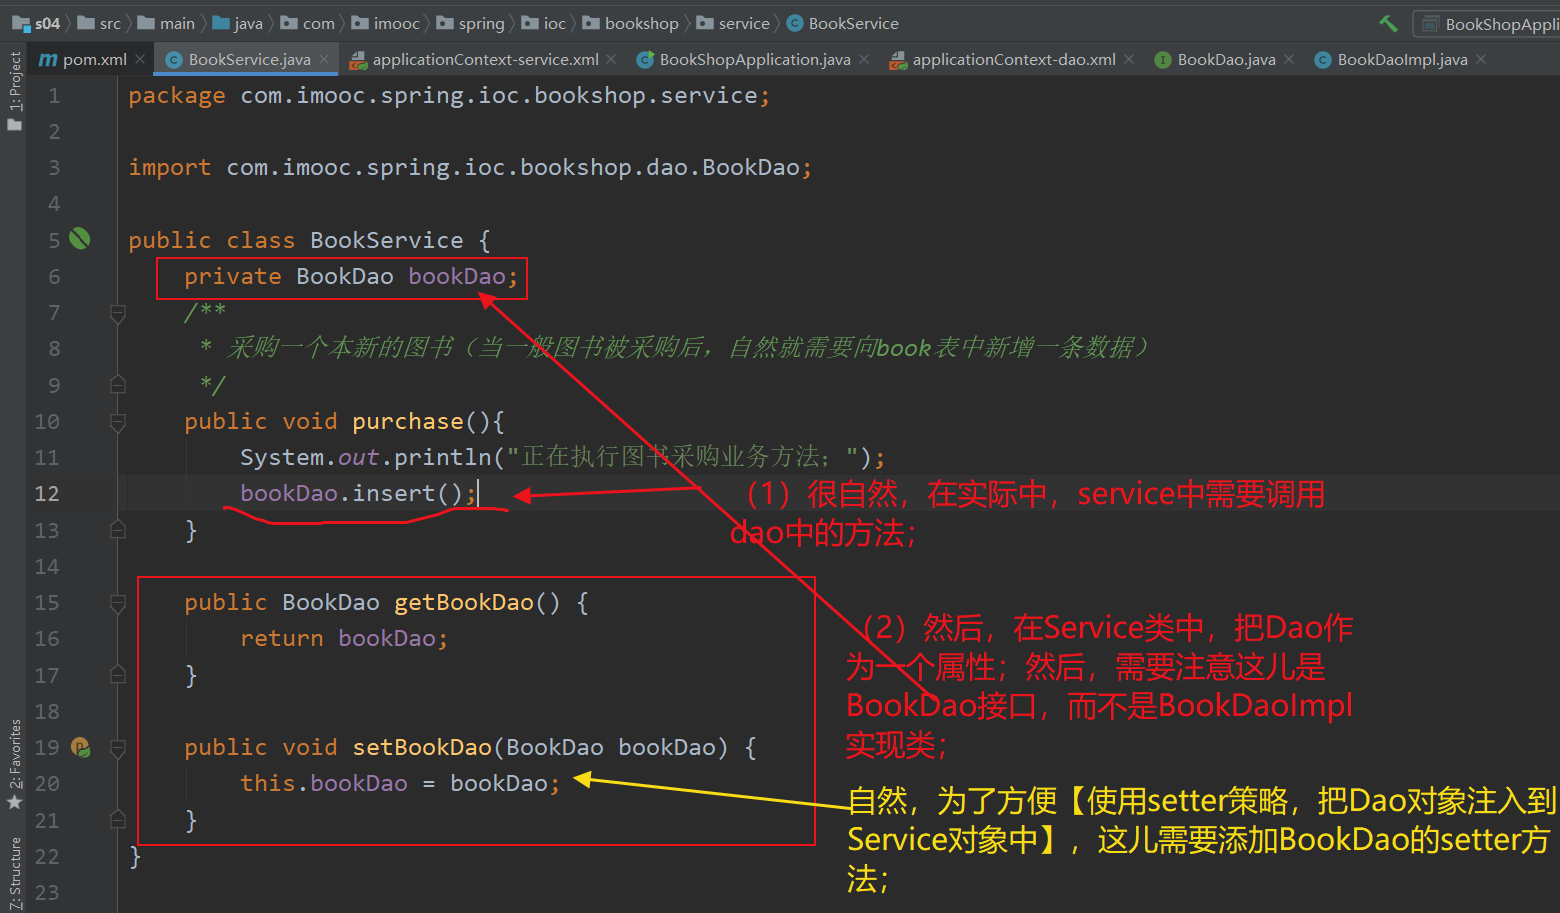The image size is (1560, 913).
Task: Click the Spring bean gutter icon on line 5
Action: [x=79, y=239]
